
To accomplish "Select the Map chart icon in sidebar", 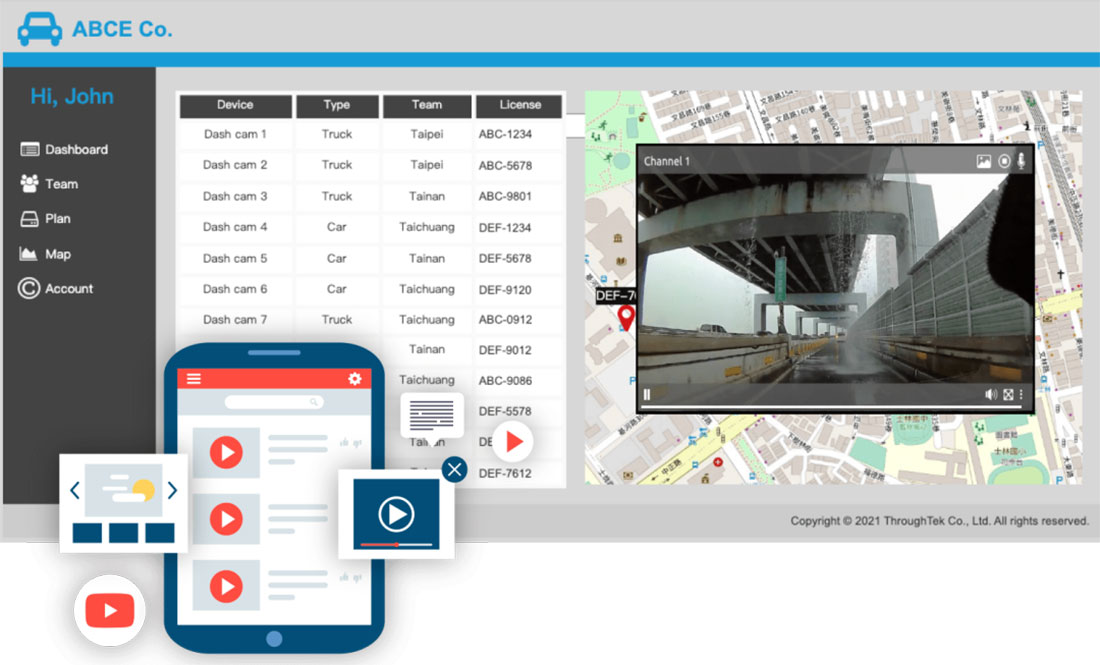I will coord(29,254).
